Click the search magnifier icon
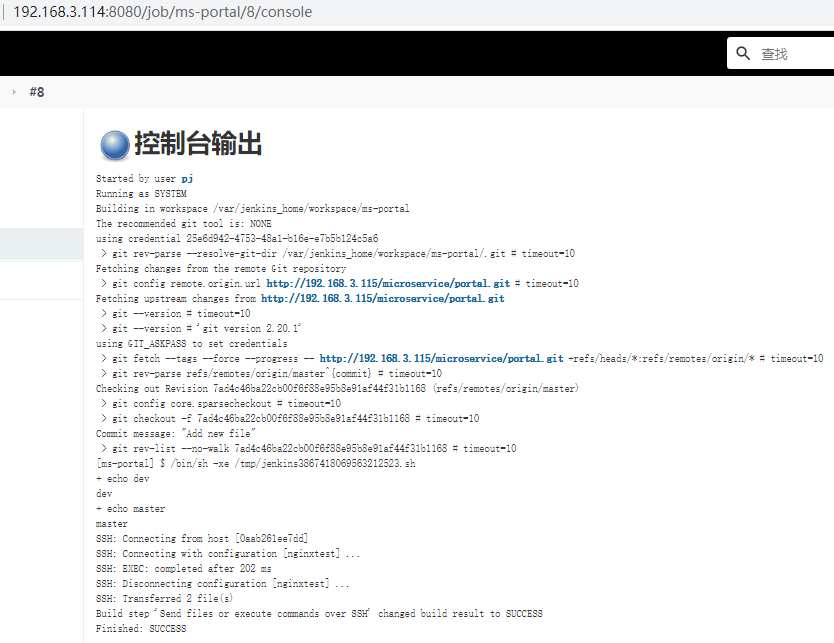This screenshot has width=834, height=643. tap(743, 53)
